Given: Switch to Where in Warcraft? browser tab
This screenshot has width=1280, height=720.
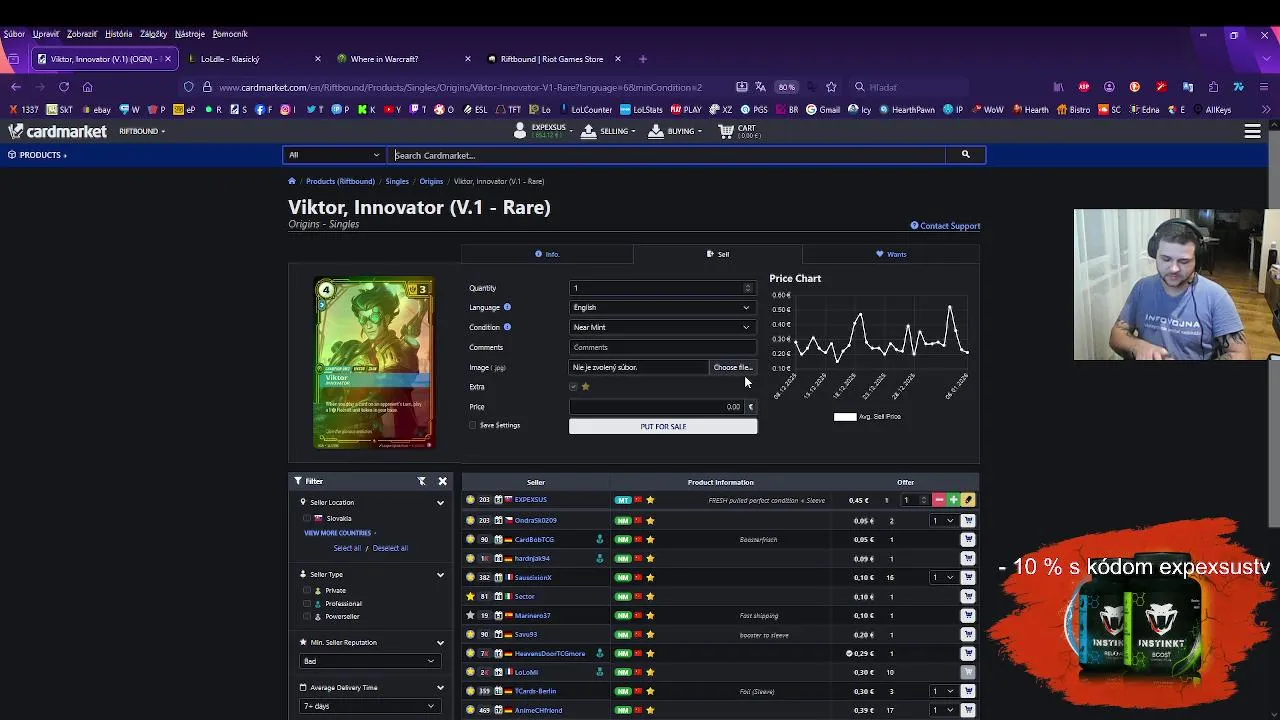Looking at the screenshot, I should (x=403, y=59).
